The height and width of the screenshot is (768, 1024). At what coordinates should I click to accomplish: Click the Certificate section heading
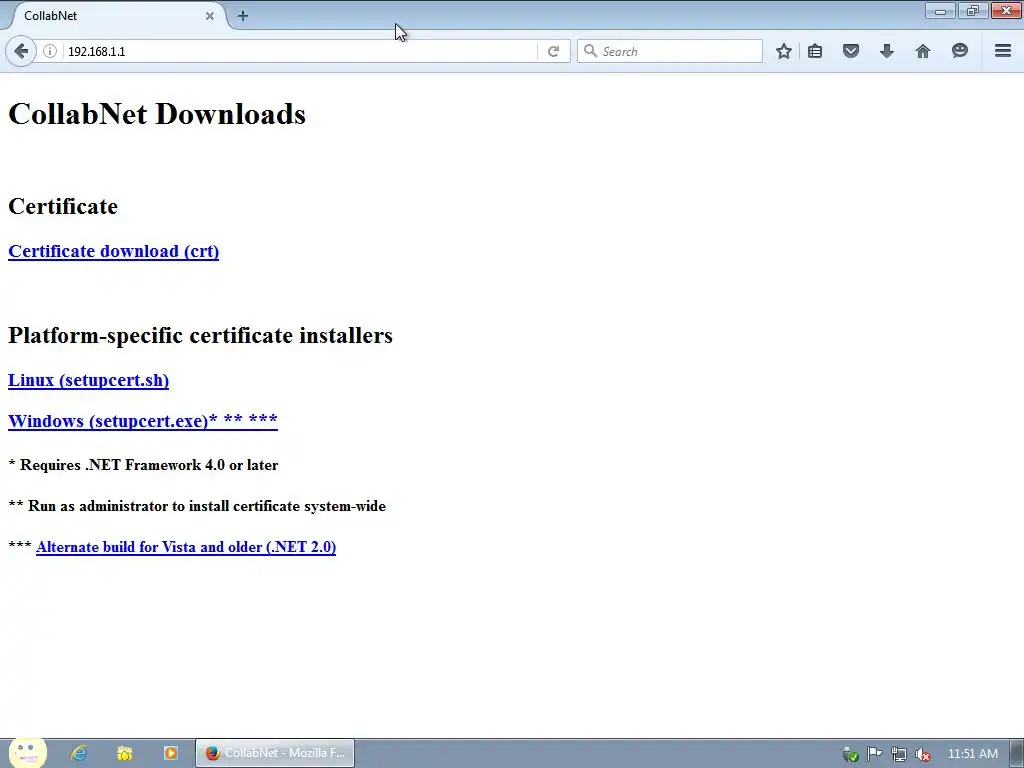point(63,206)
